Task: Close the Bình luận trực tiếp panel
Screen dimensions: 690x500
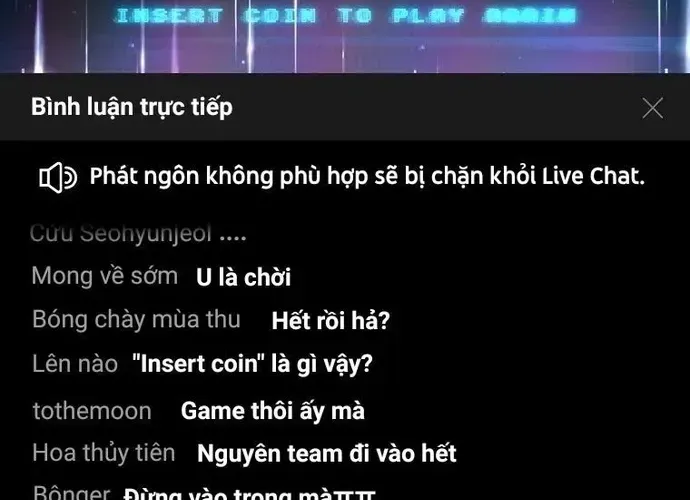Action: coord(652,108)
